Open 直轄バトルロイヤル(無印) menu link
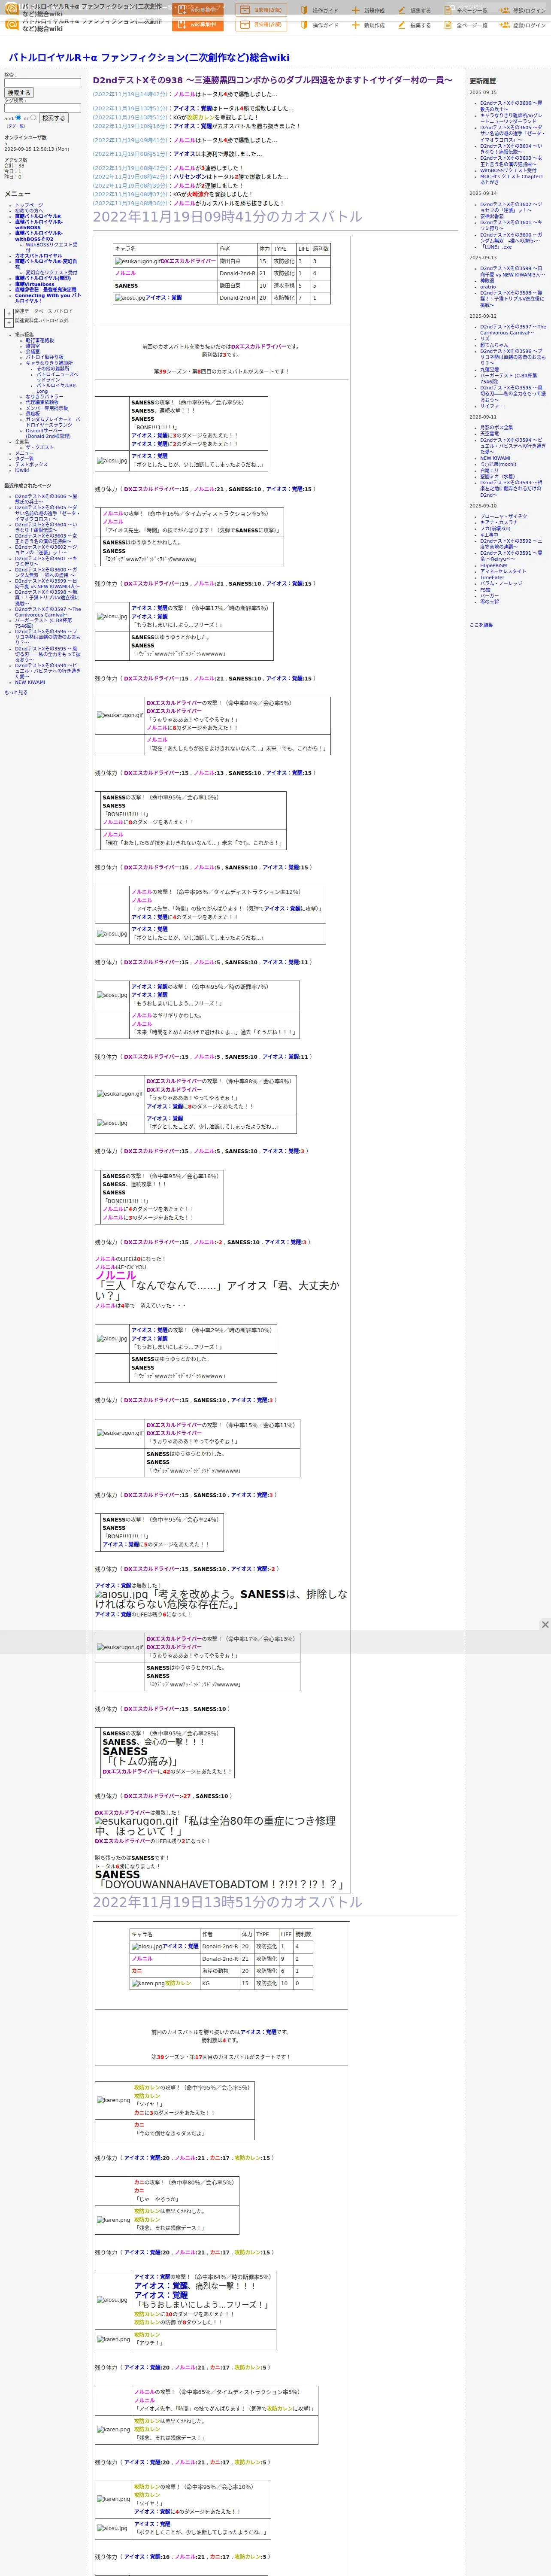Image resolution: width=551 pixels, height=2576 pixels. point(43,278)
